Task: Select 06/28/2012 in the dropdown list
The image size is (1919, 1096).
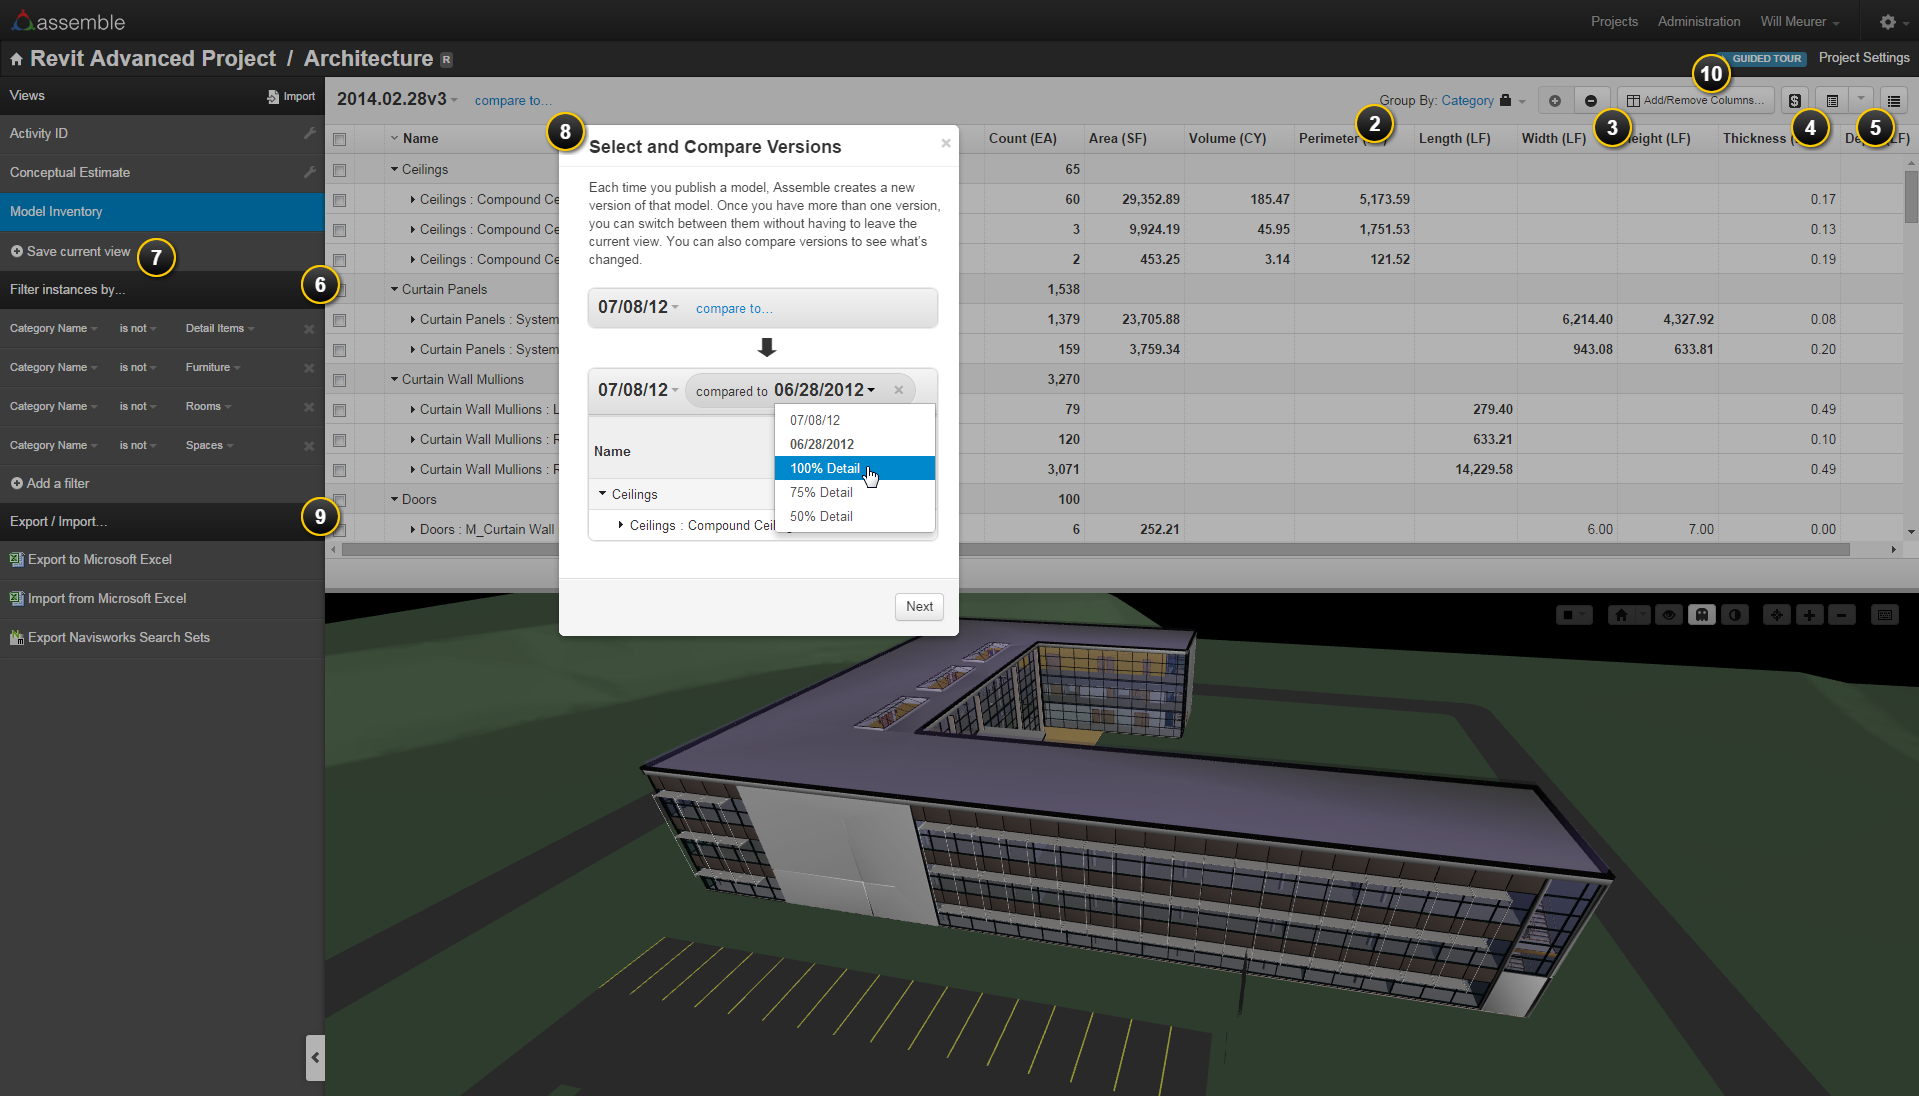Action: click(855, 444)
